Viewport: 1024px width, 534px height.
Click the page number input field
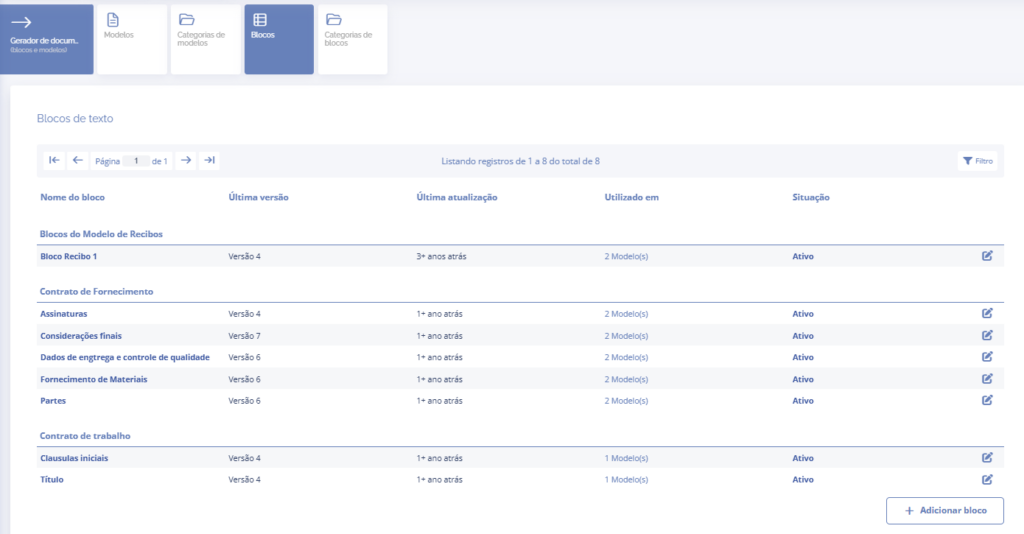point(136,161)
